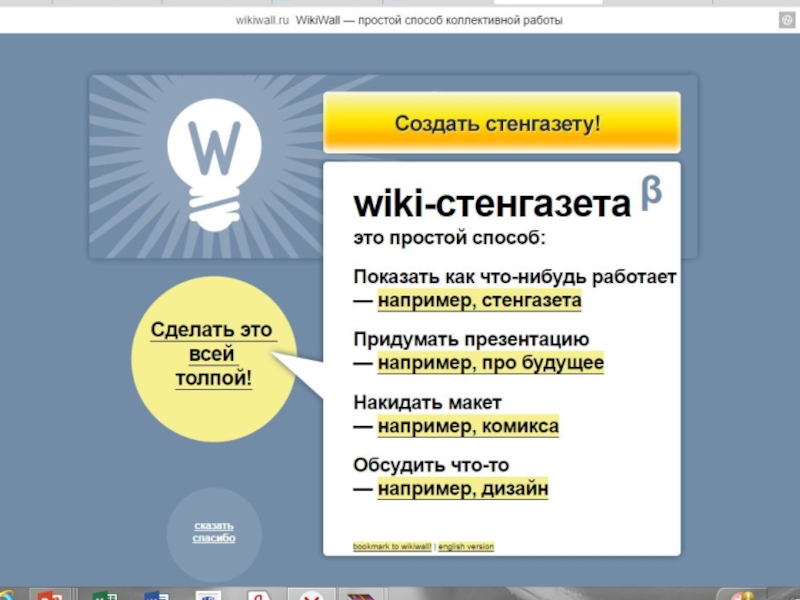Screen dimensions: 800x600
Task: Click the text это простой способ:
Action: 449,238
